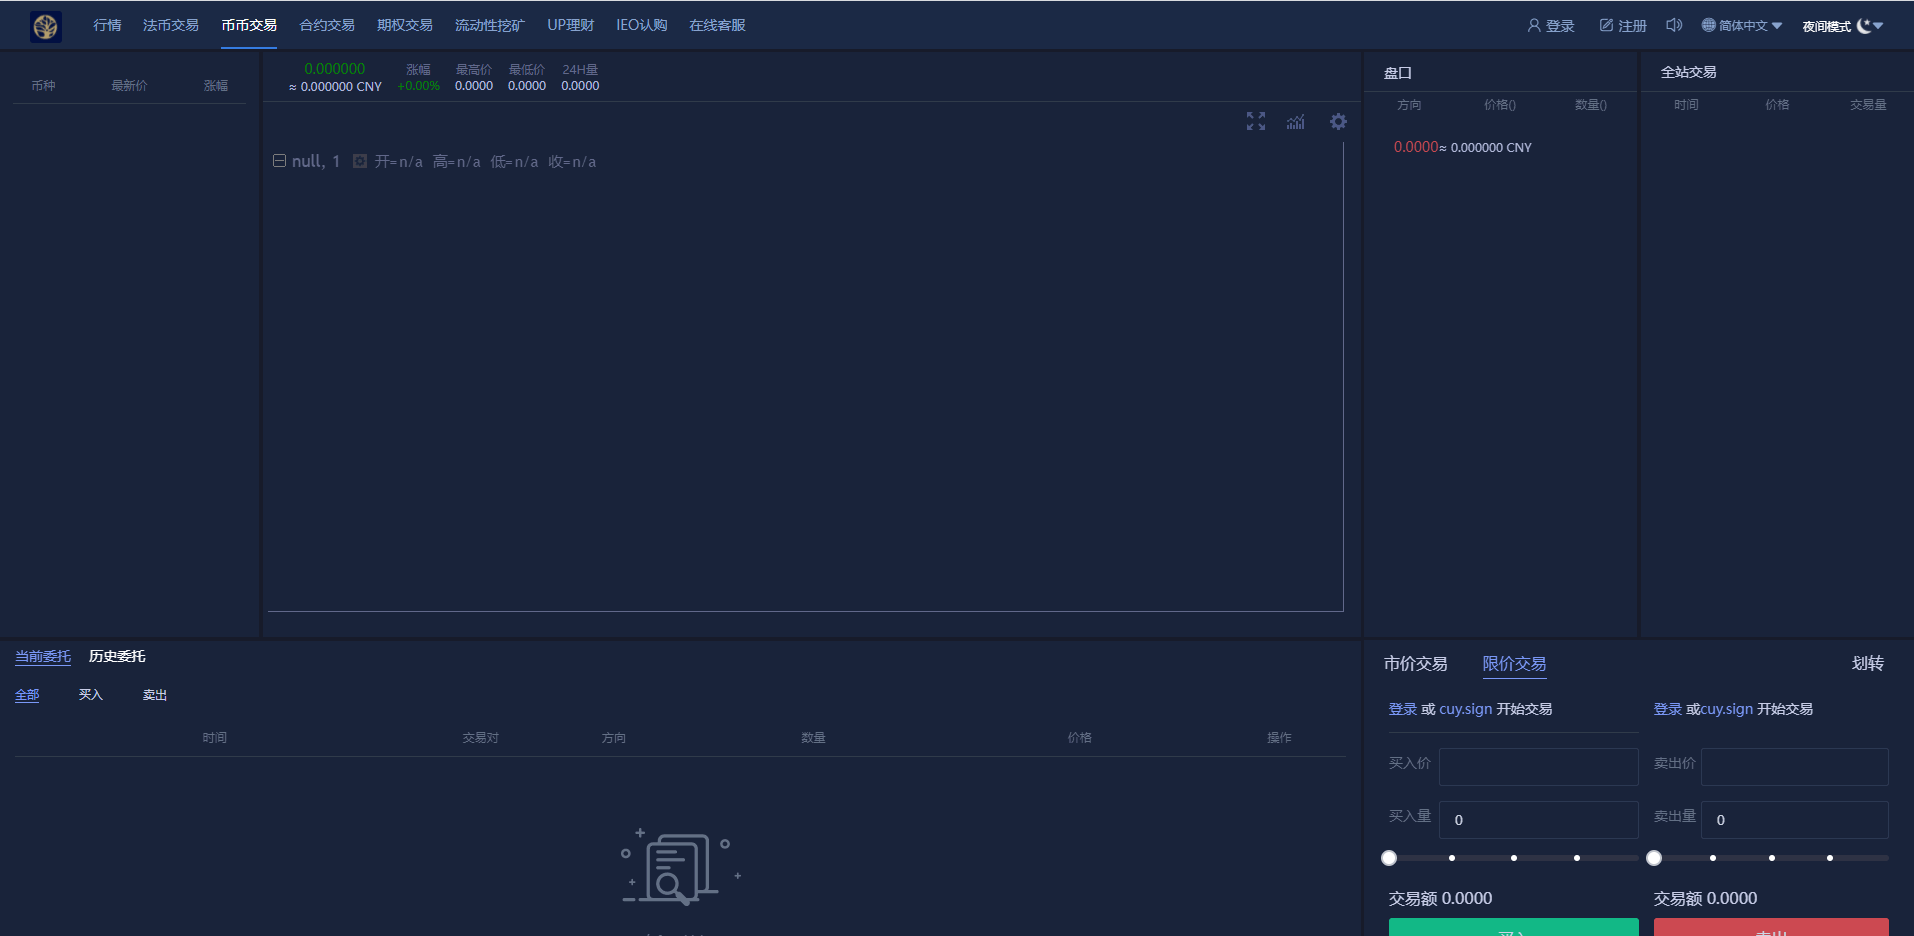Collapse the null, 1 chart legend
1914x936 pixels.
pyautogui.click(x=279, y=161)
